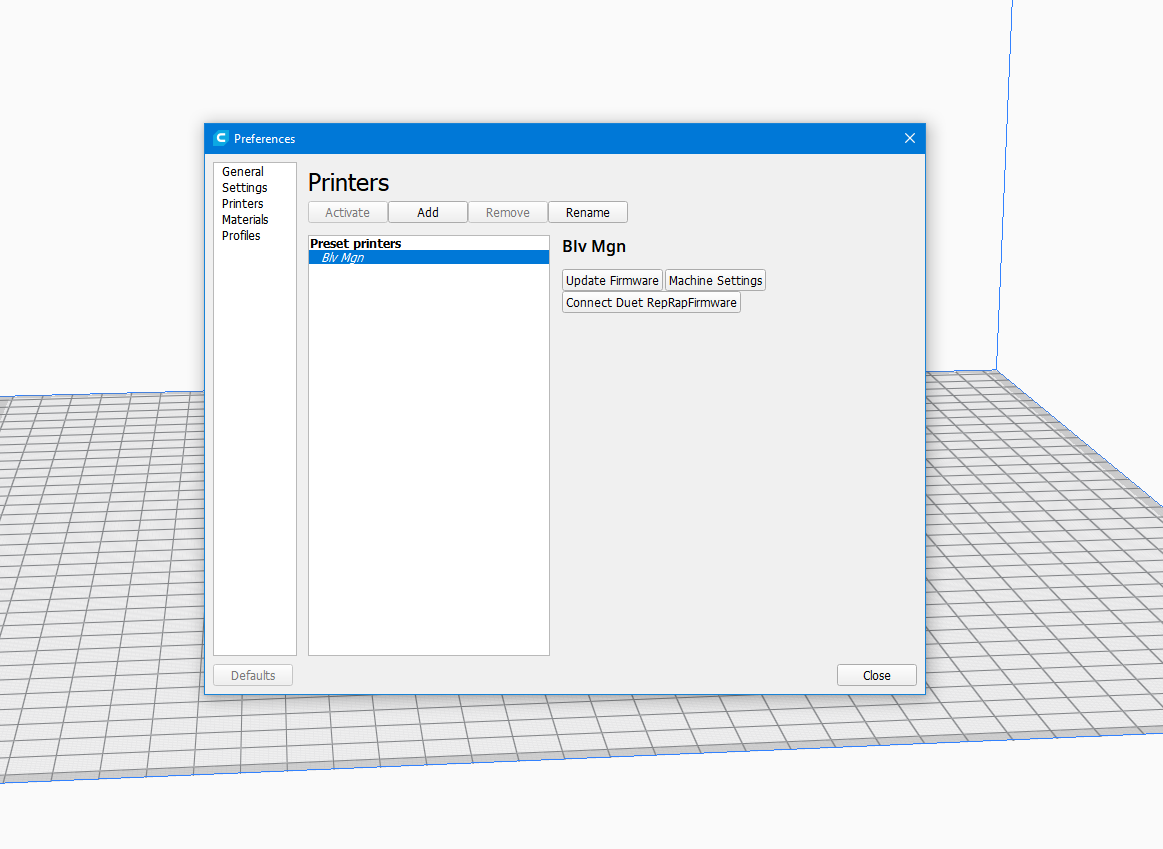The image size is (1163, 849).
Task: Select Printers in the preferences sidebar
Action: (243, 204)
